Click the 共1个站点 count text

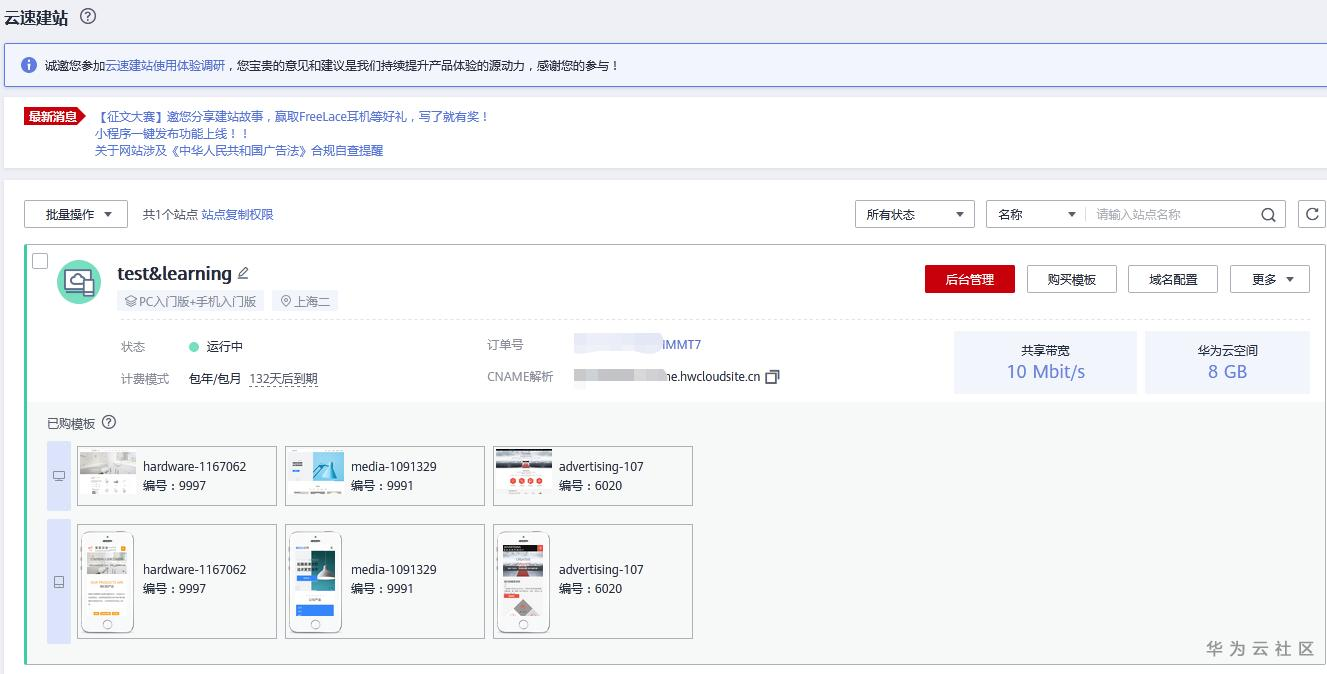[169, 214]
